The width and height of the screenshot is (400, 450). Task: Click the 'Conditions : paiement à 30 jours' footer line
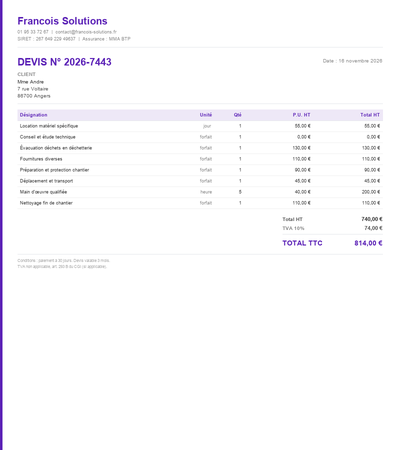pos(63,260)
